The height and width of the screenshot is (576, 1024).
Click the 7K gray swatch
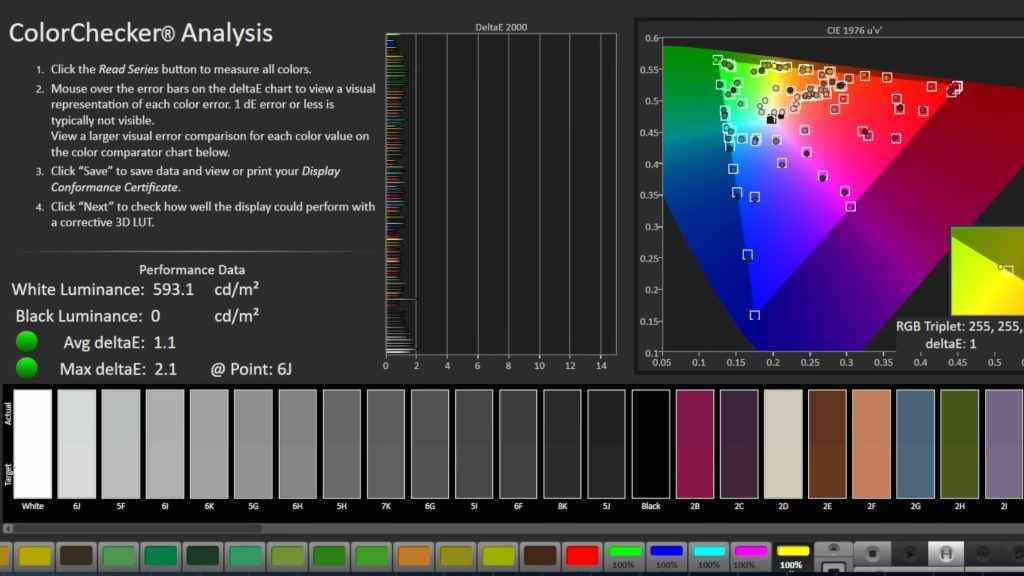click(386, 444)
